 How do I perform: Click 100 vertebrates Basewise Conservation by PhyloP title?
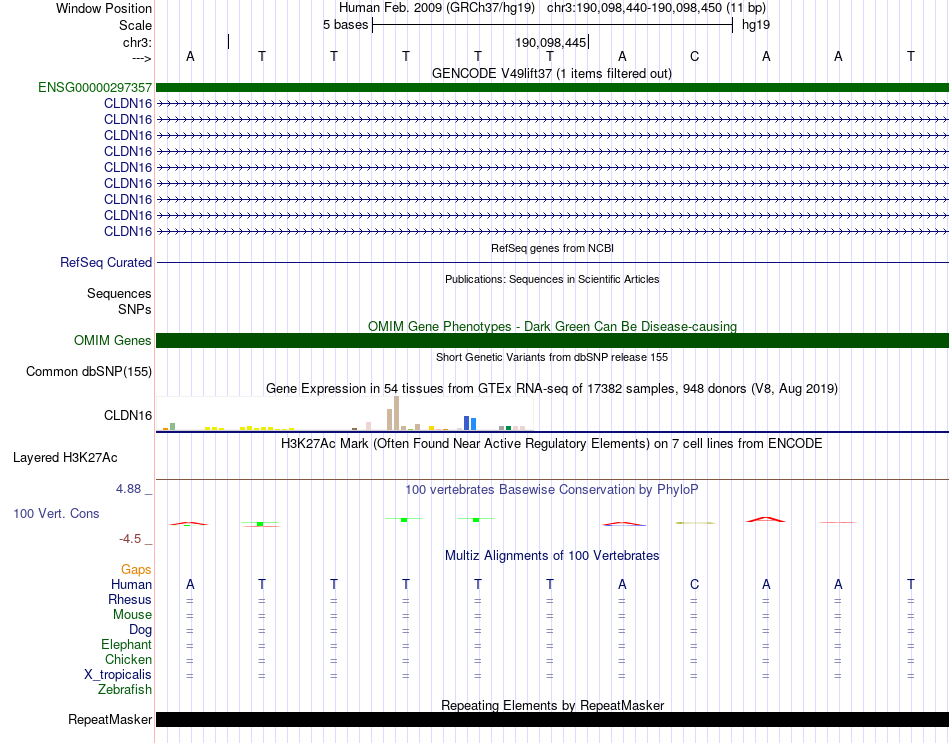[552, 489]
